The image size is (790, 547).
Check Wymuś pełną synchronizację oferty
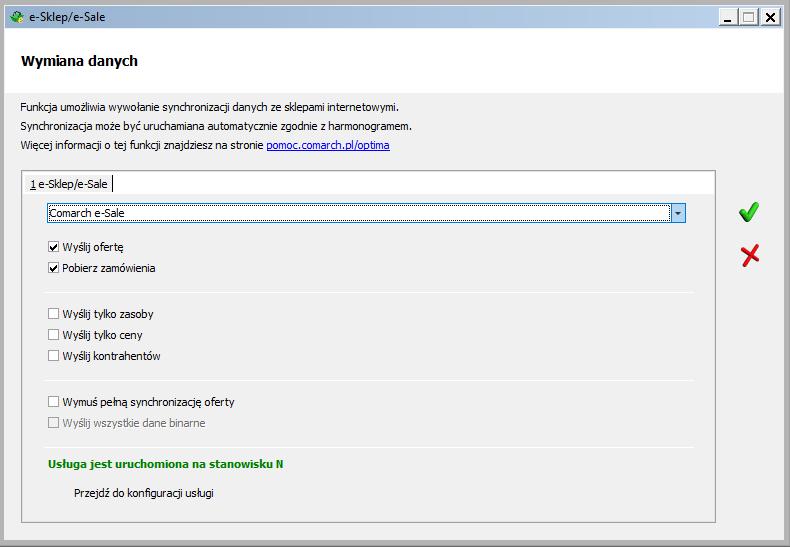pyautogui.click(x=53, y=401)
